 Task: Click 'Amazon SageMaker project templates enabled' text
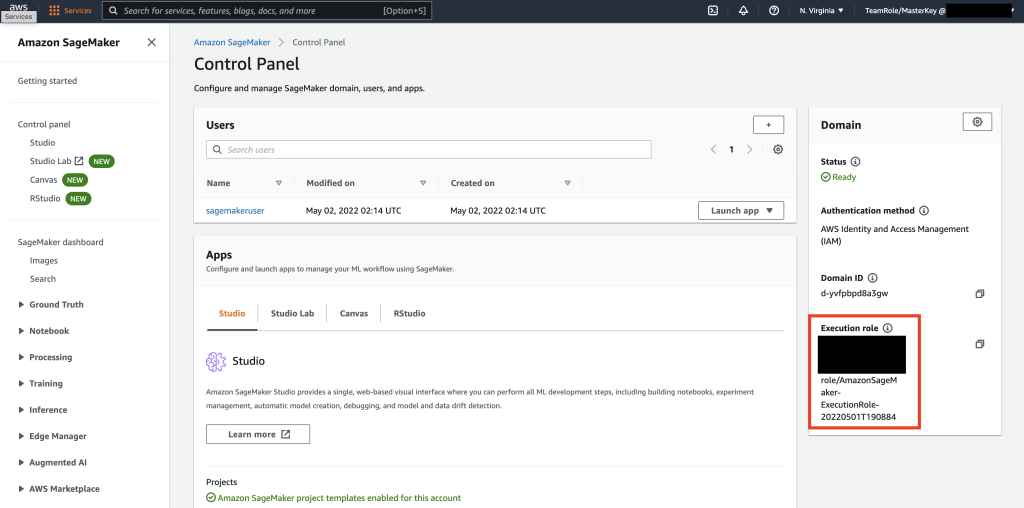[339, 498]
